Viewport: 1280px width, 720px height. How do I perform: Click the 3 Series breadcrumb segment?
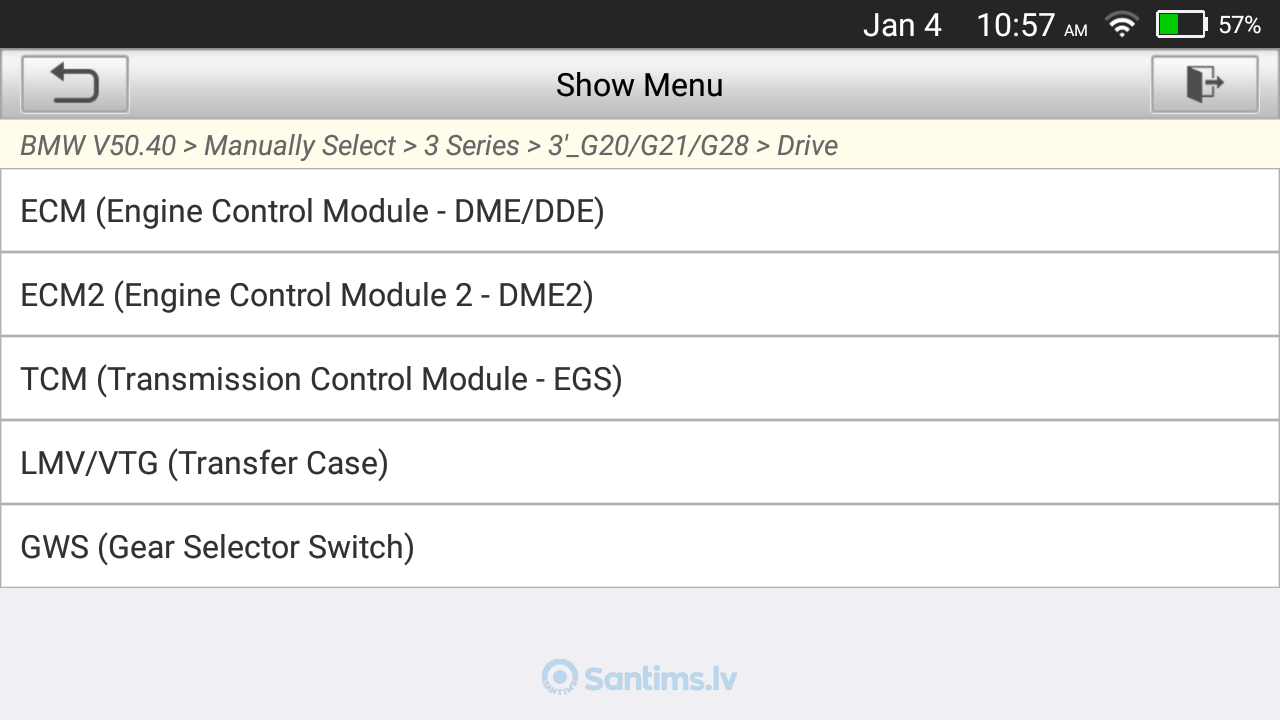coord(472,146)
